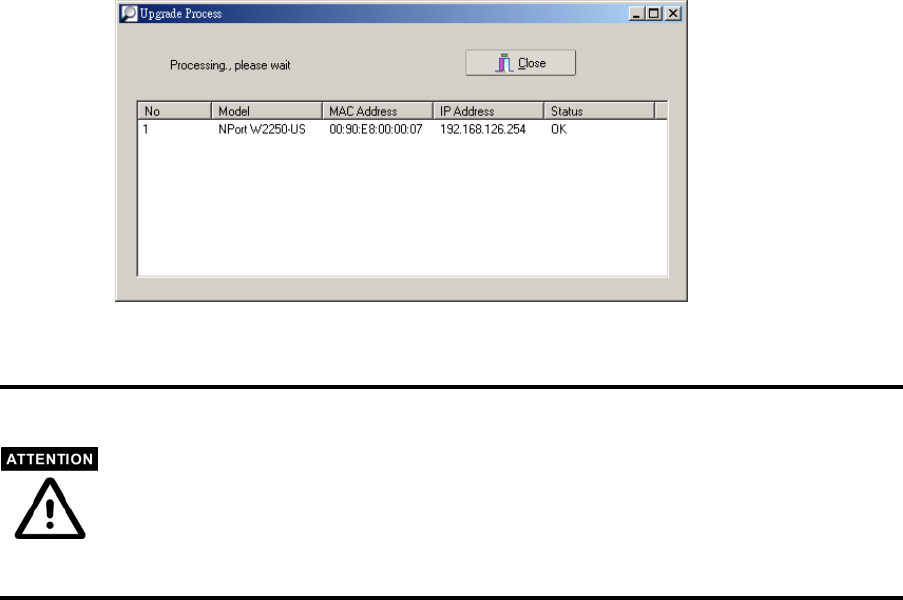The height and width of the screenshot is (600, 903).
Task: Select row number 1 cell
Action: 146,130
